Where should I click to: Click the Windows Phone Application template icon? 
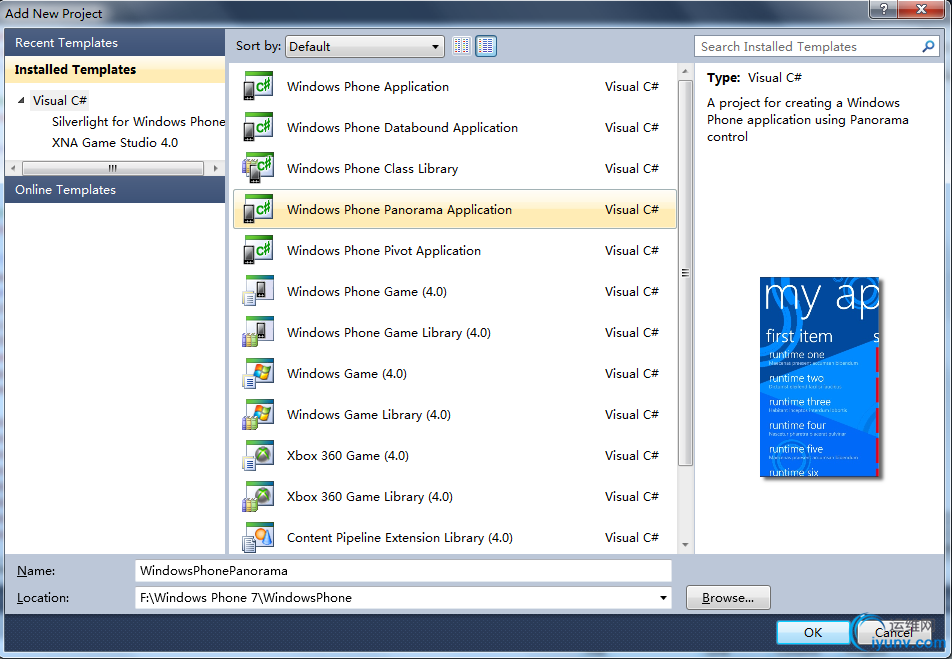click(x=258, y=86)
